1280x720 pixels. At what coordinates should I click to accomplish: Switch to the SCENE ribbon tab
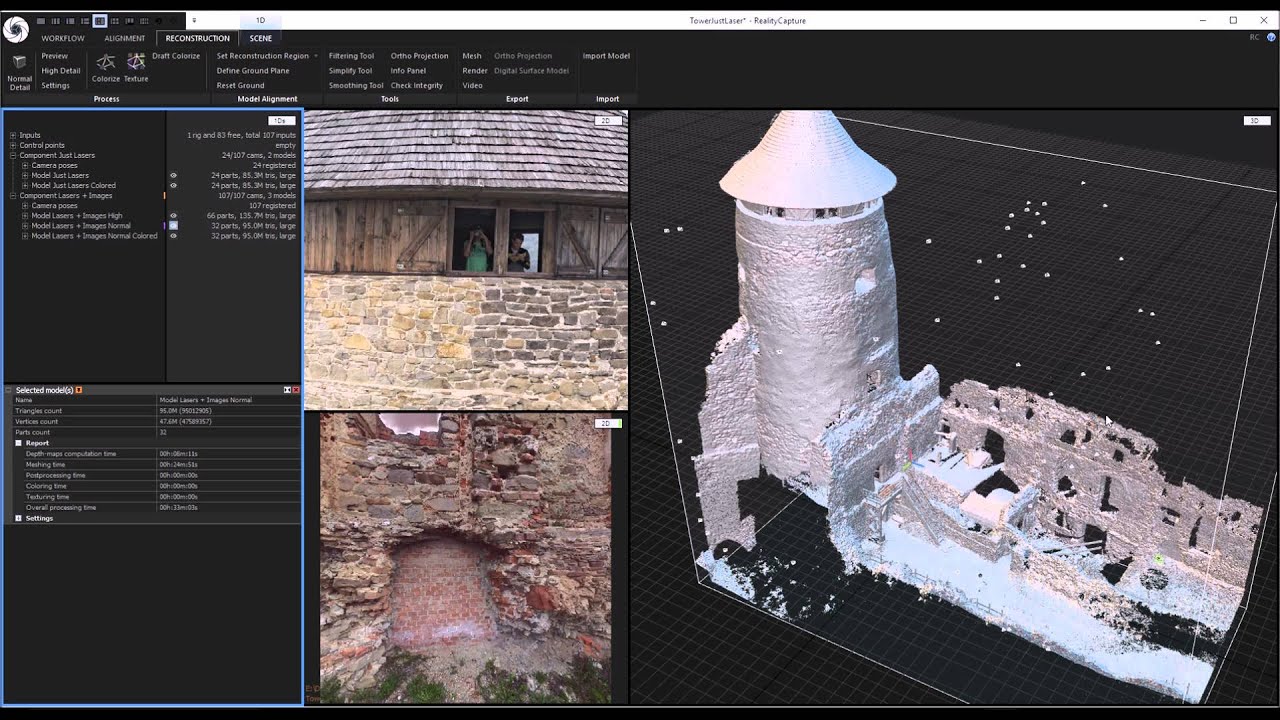point(260,38)
